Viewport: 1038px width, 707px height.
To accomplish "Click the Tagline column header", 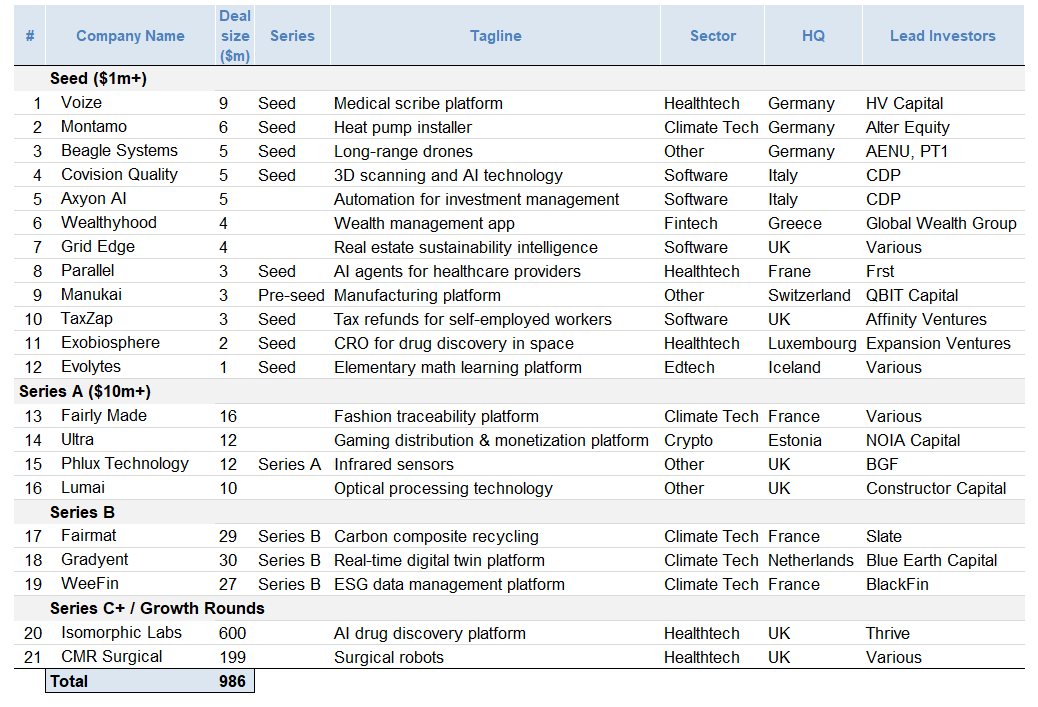I will point(496,36).
